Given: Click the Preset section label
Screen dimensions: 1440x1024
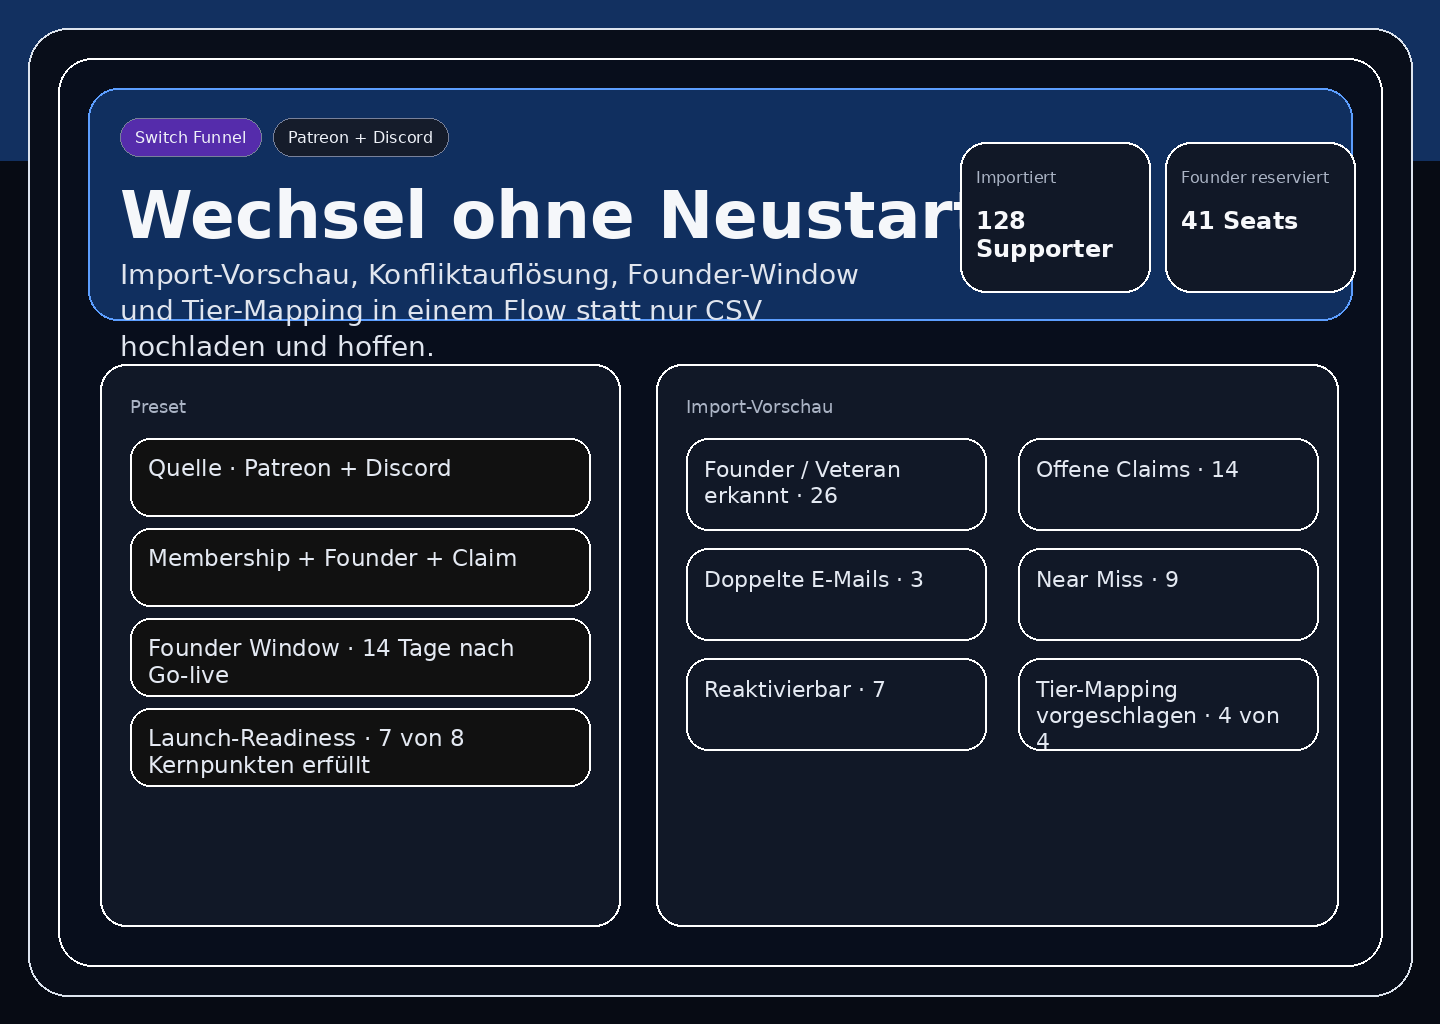Looking at the screenshot, I should (158, 407).
